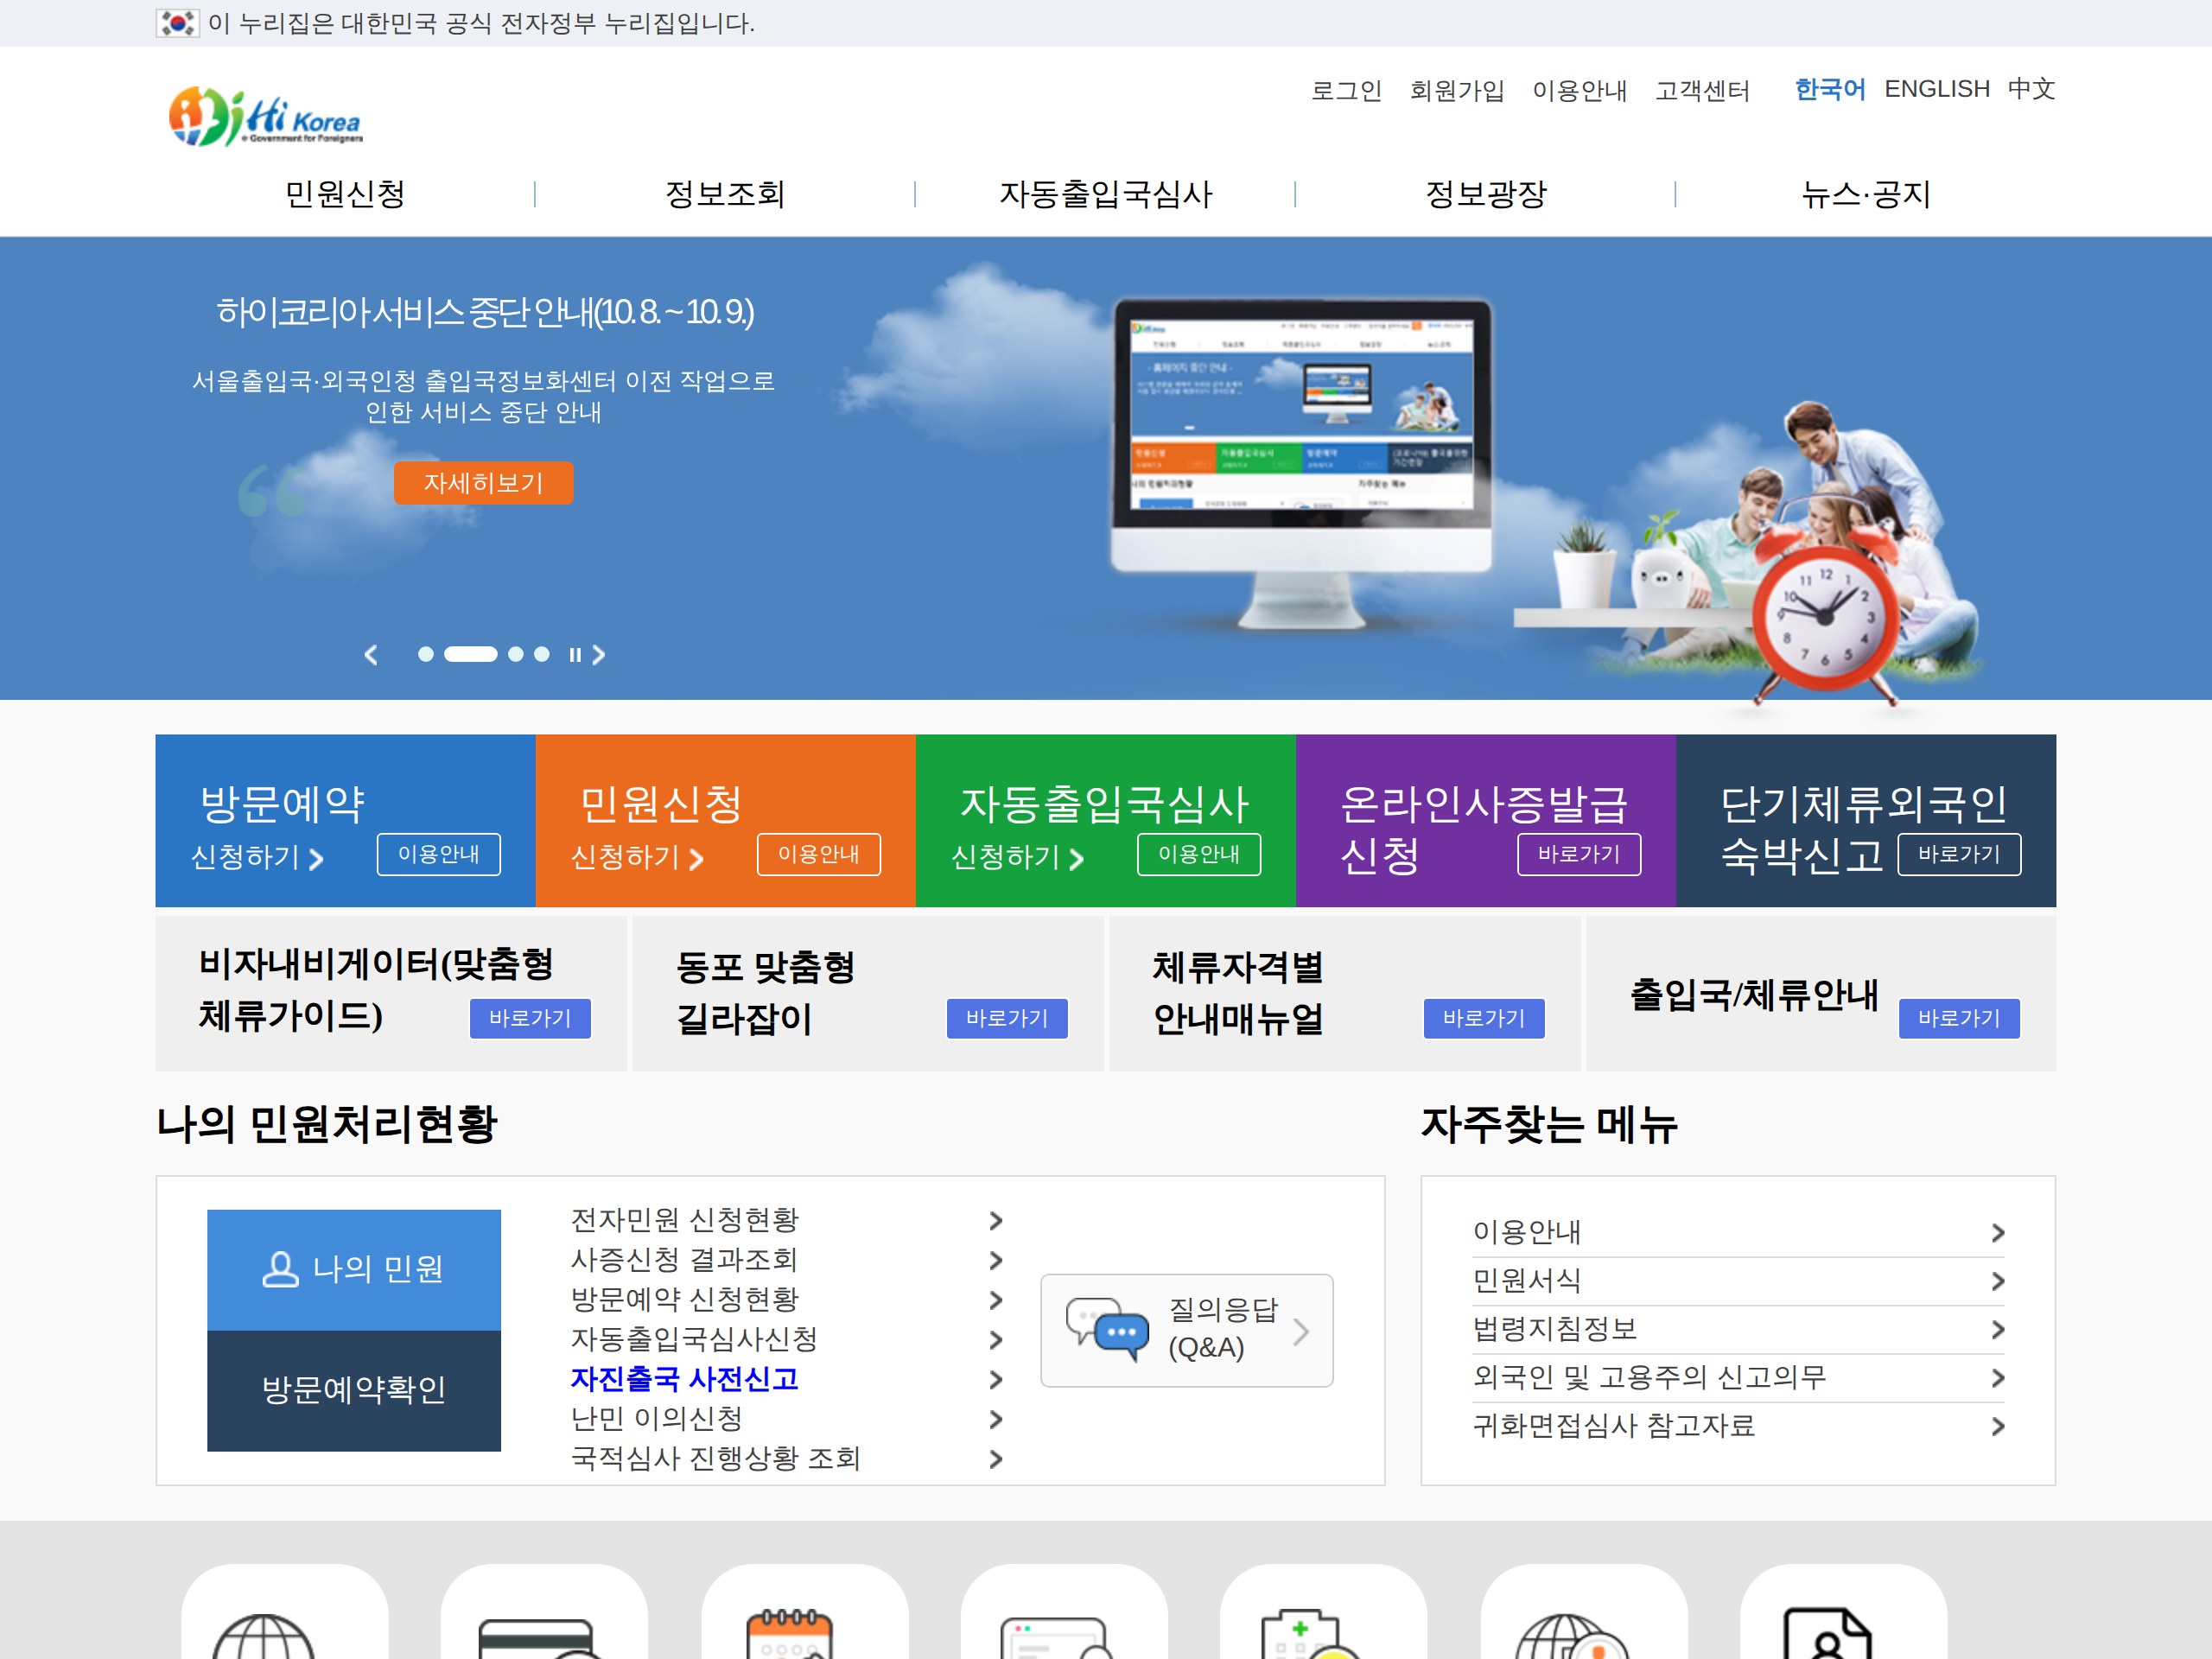Select the third banner slide dot
This screenshot has width=2212, height=1659.
pyautogui.click(x=516, y=654)
